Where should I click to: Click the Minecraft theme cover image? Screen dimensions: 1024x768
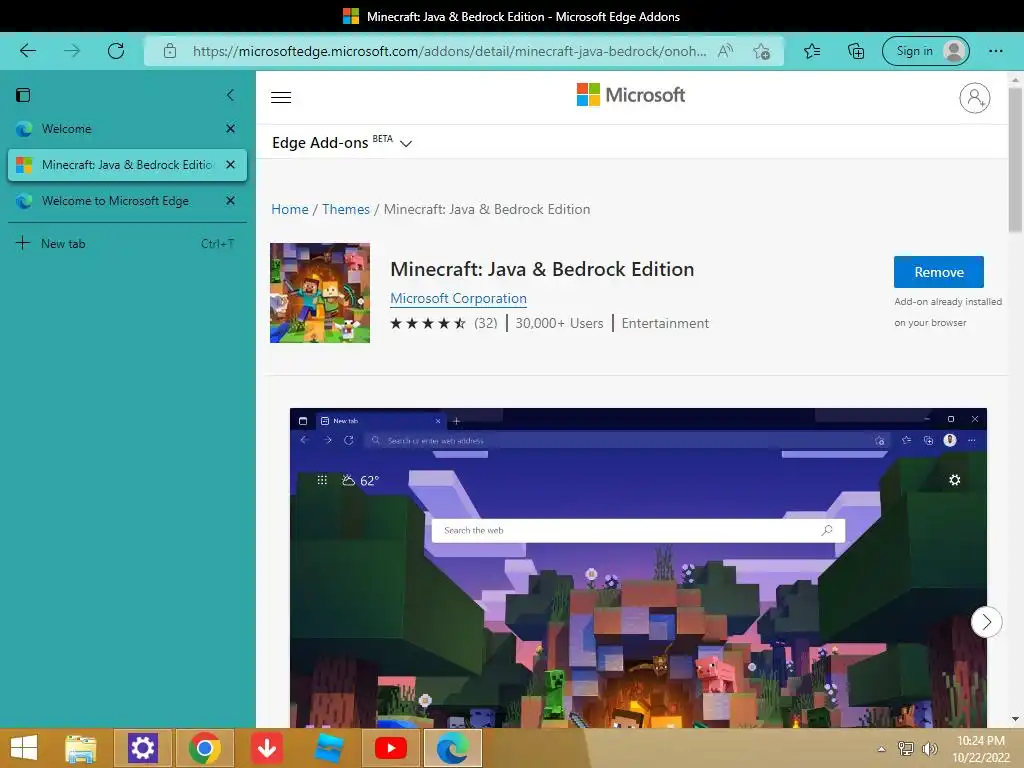point(320,293)
